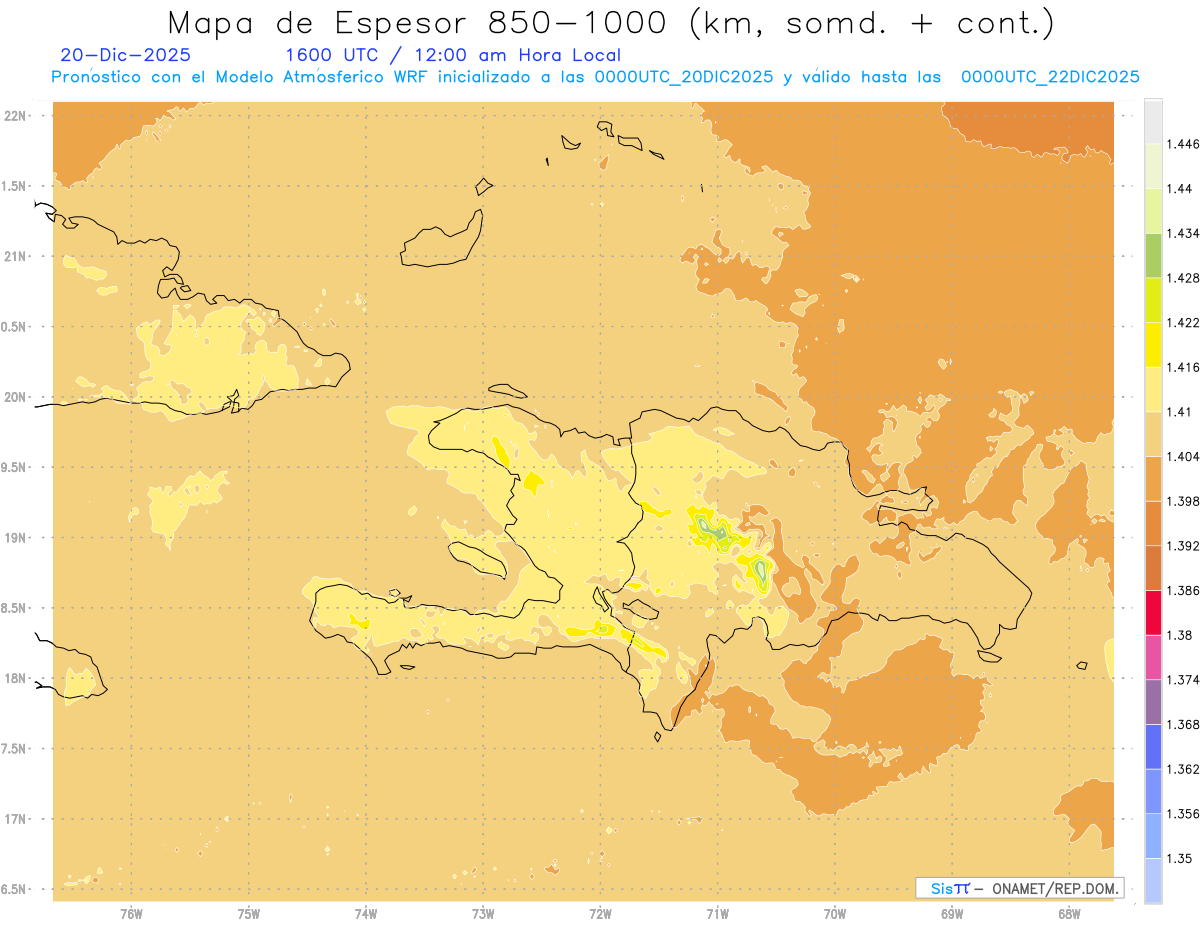Viewport: 1200px width, 927px height.
Task: Click the "1.422" color bar value
Action: pyautogui.click(x=1181, y=322)
